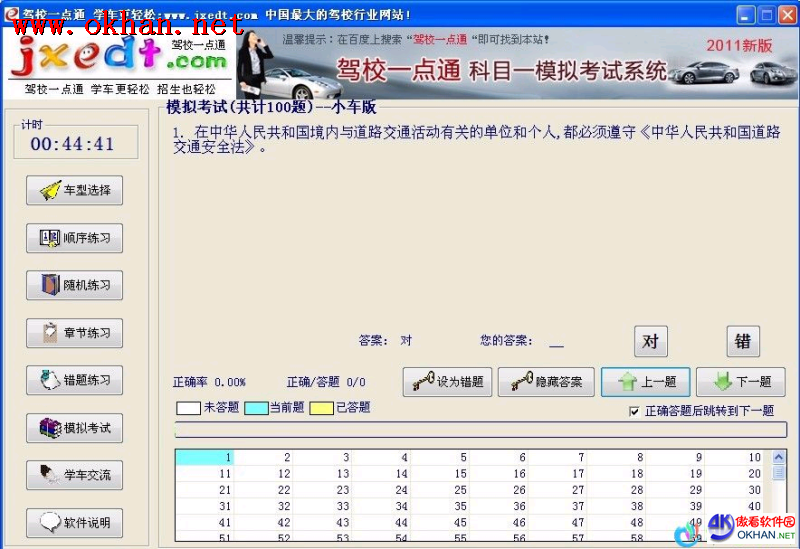Start 顺序练习 sequential practice
Image resolution: width=800 pixels, height=549 pixels.
pos(74,238)
